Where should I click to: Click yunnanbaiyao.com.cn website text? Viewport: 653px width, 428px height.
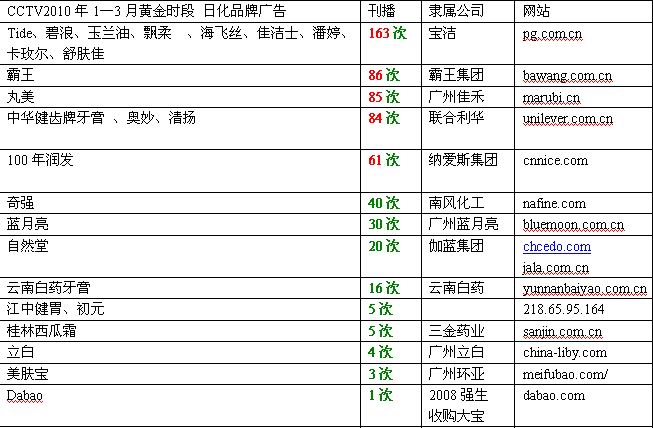[x=585, y=289]
